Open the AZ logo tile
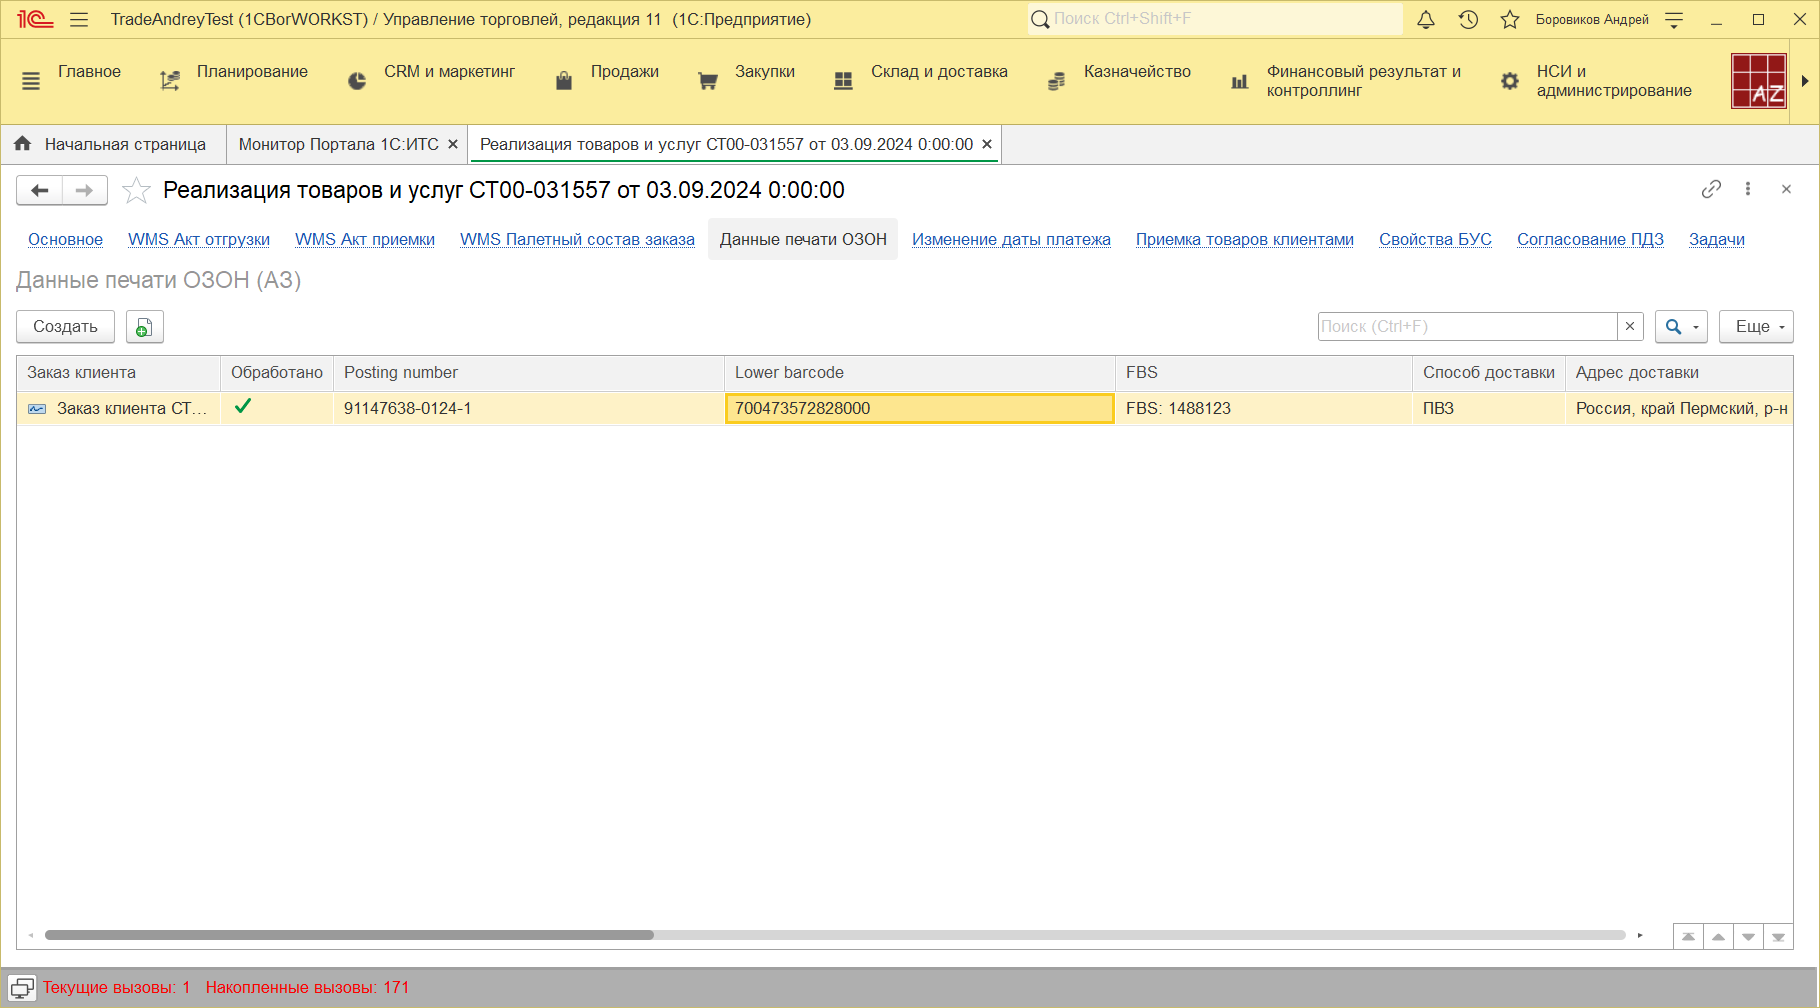Viewport: 1820px width, 1008px height. (1759, 81)
